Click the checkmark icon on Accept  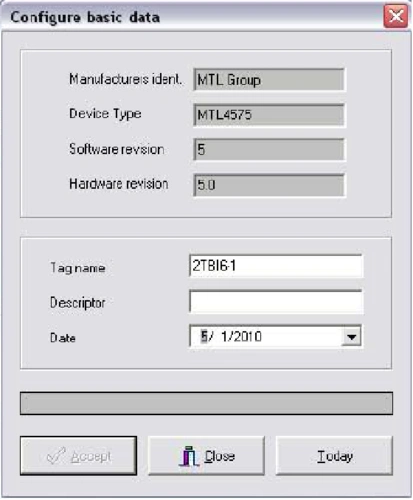click(x=56, y=456)
